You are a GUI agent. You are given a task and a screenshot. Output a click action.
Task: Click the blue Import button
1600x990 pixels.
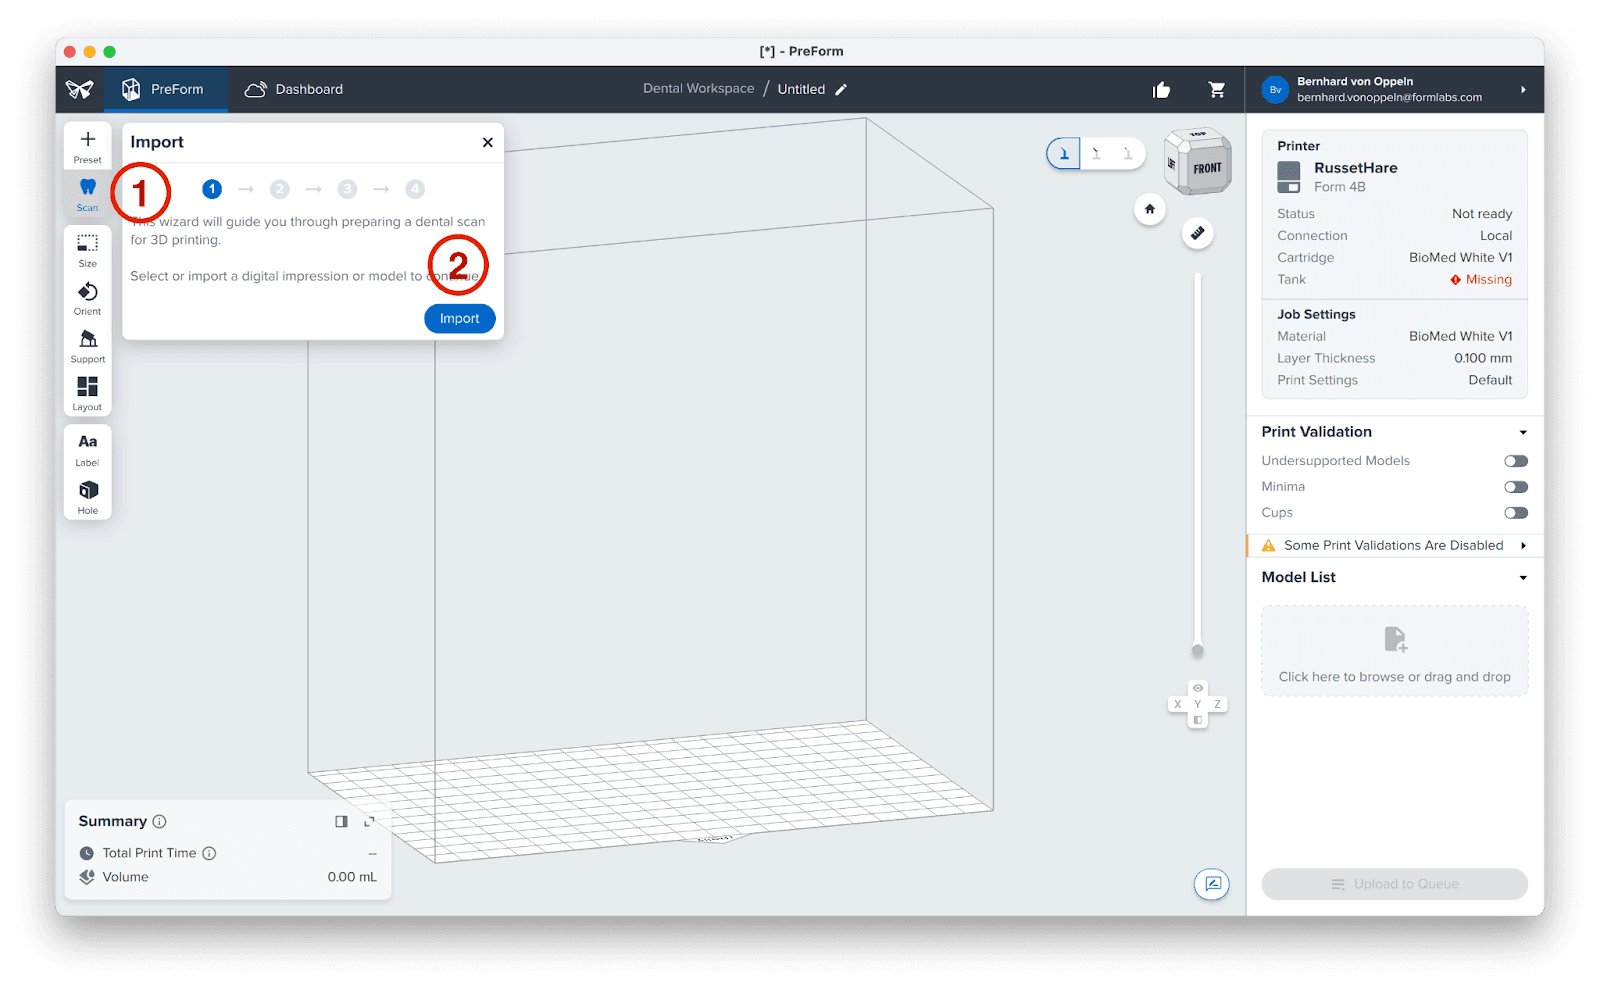(460, 318)
